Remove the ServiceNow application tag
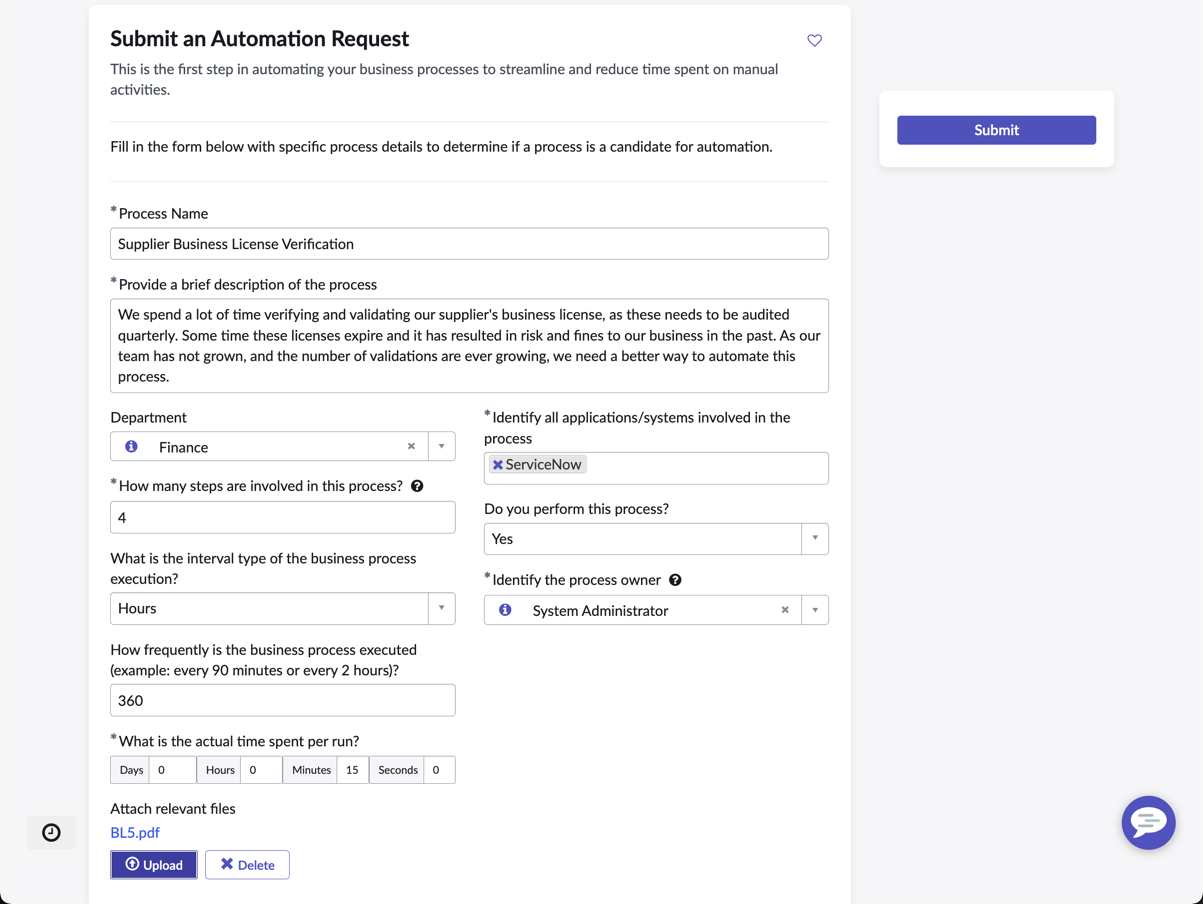The image size is (1203, 904). point(497,465)
